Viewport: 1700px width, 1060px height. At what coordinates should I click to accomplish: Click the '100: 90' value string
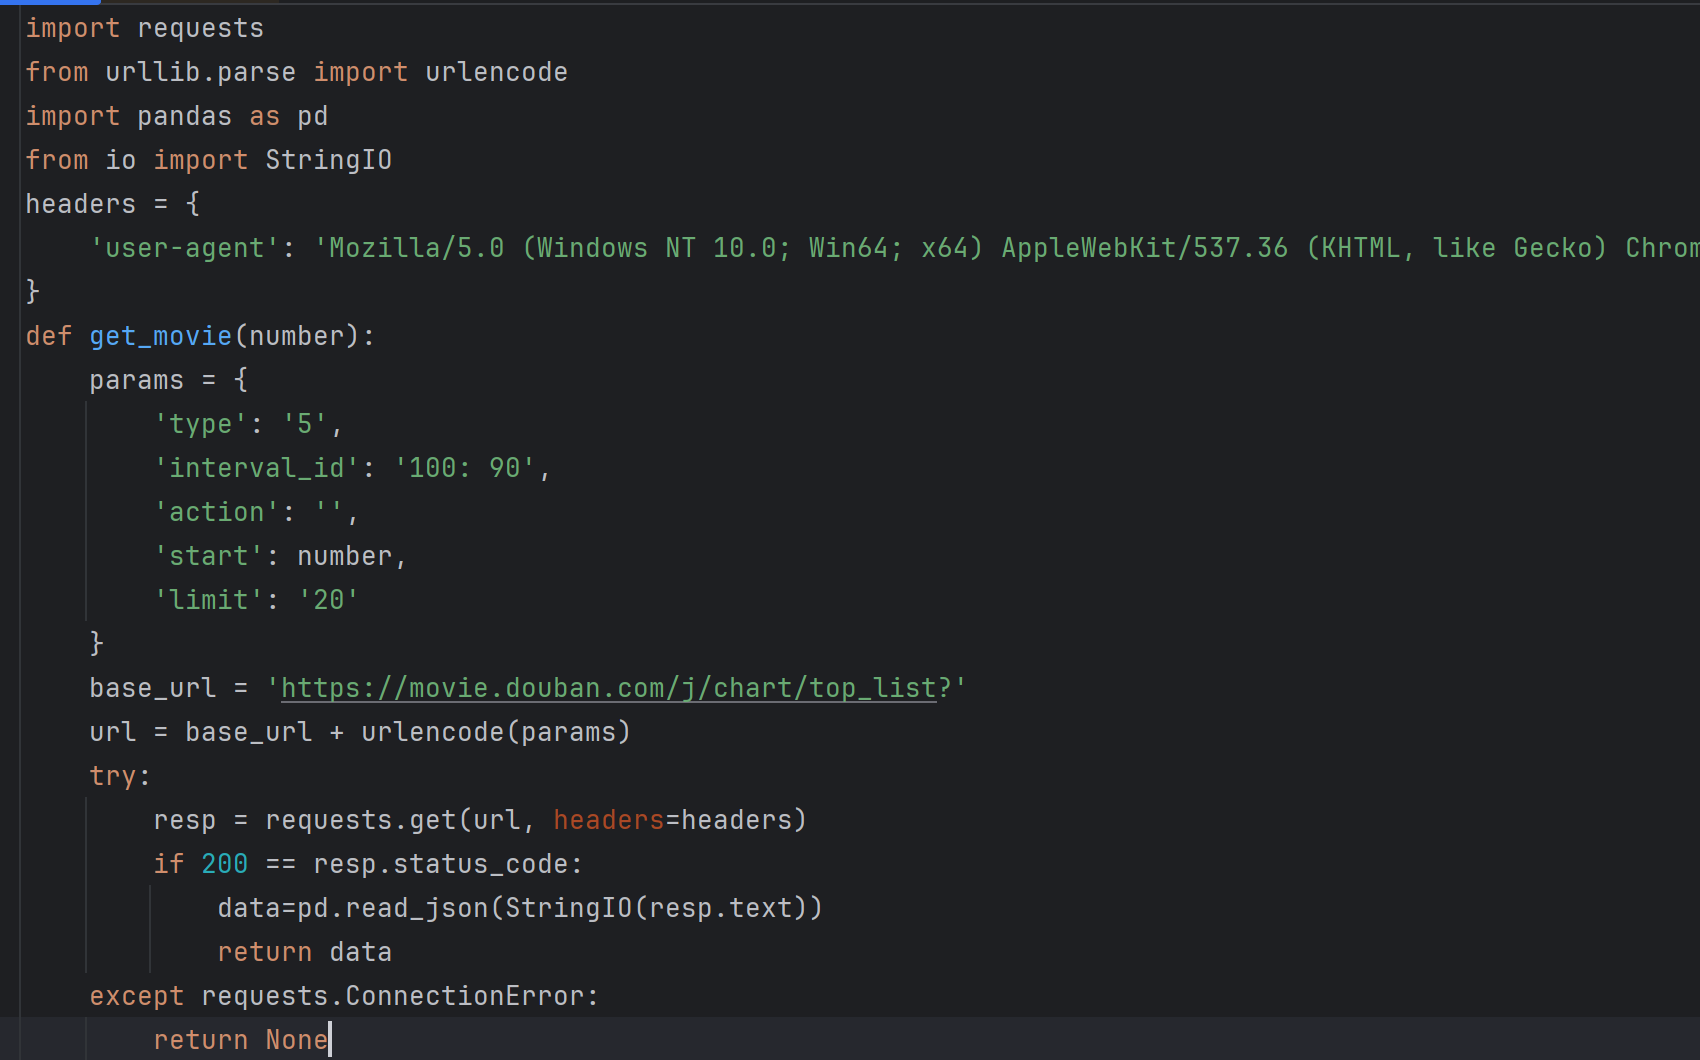pos(465,468)
